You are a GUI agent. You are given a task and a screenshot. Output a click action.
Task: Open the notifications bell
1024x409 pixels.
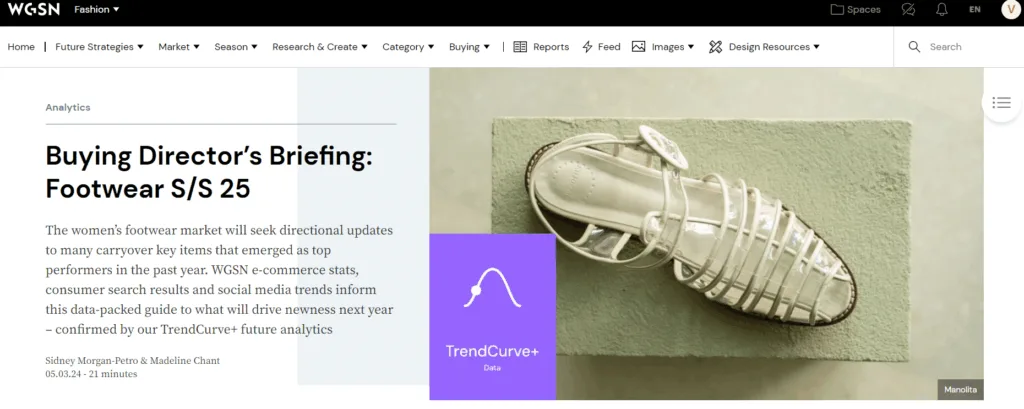942,10
